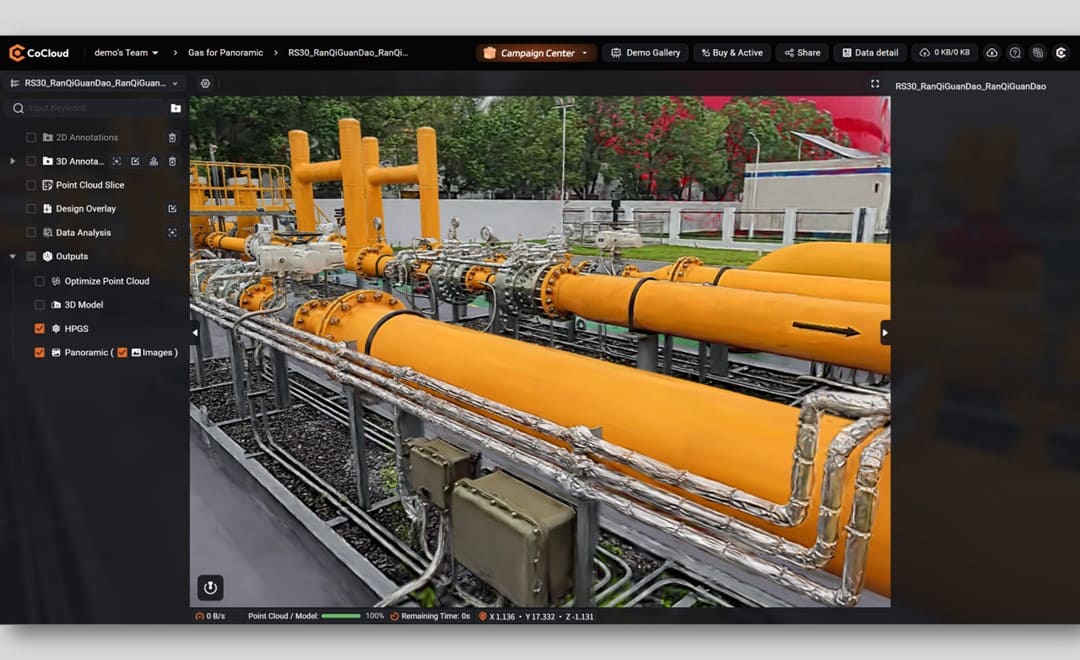Open the user account avatar icon
Image resolution: width=1080 pixels, height=660 pixels.
tap(1061, 53)
